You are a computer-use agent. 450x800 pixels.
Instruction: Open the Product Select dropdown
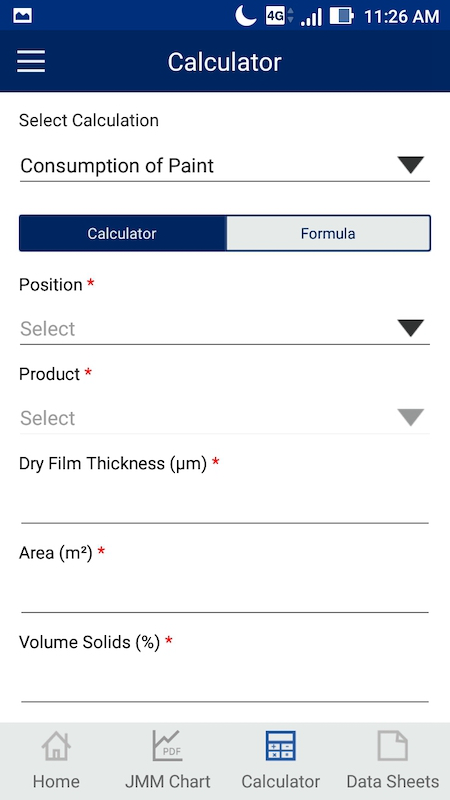tap(225, 418)
